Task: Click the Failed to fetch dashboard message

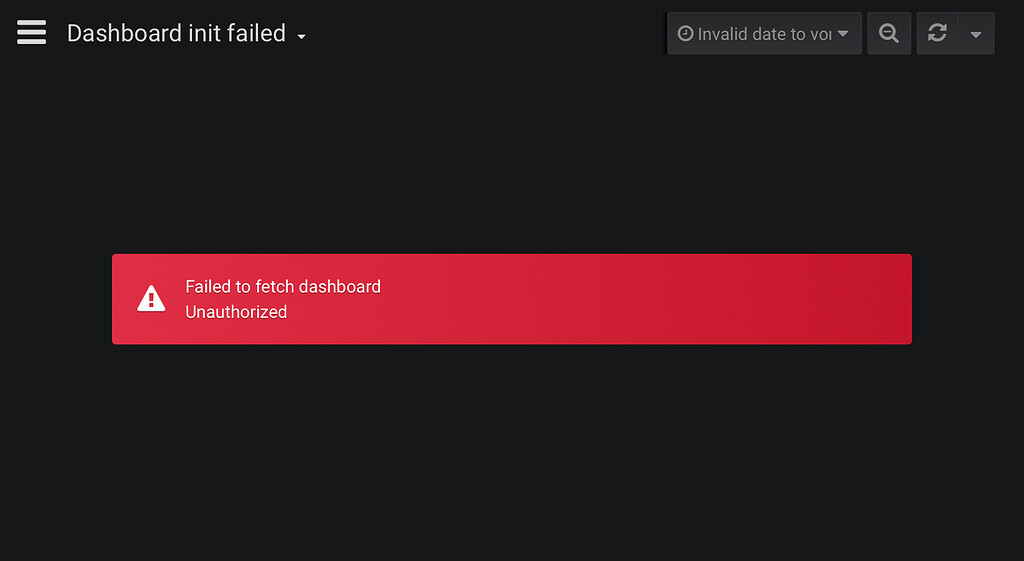Action: (x=283, y=287)
